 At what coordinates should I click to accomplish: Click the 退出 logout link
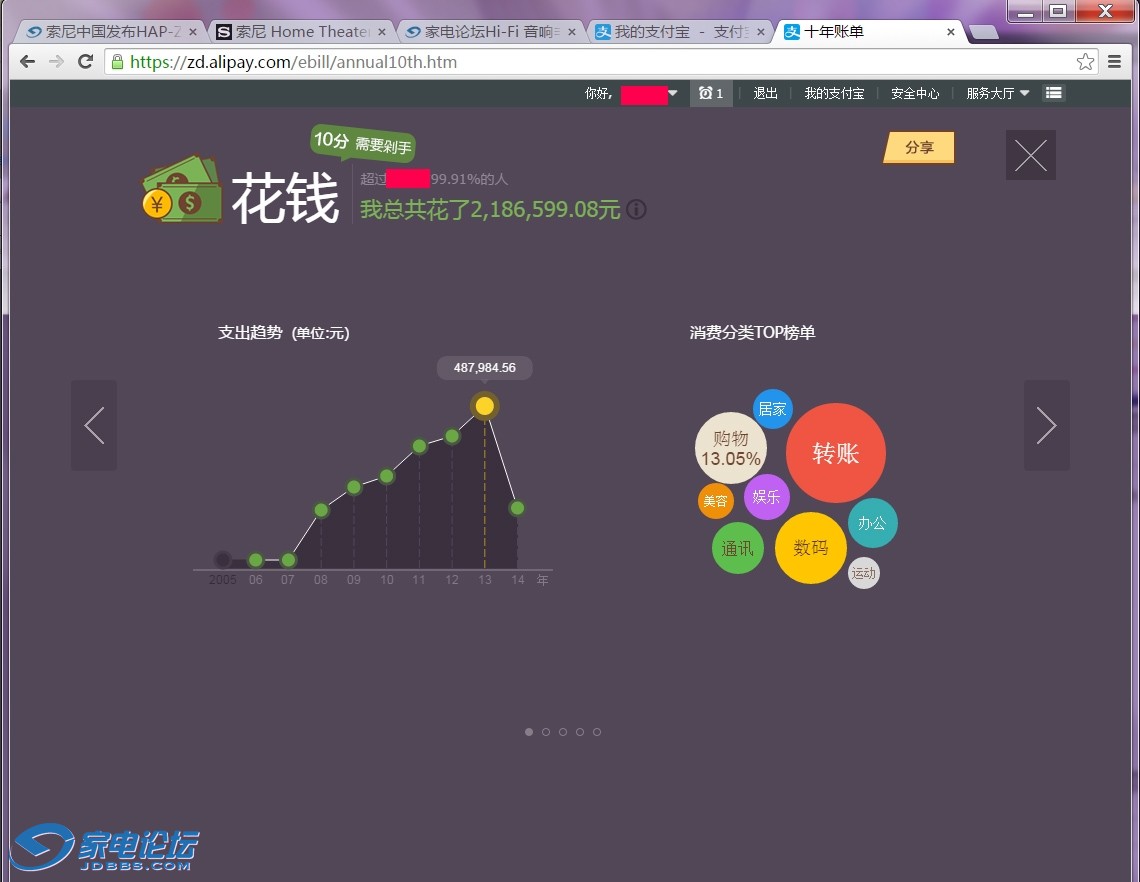click(x=766, y=93)
